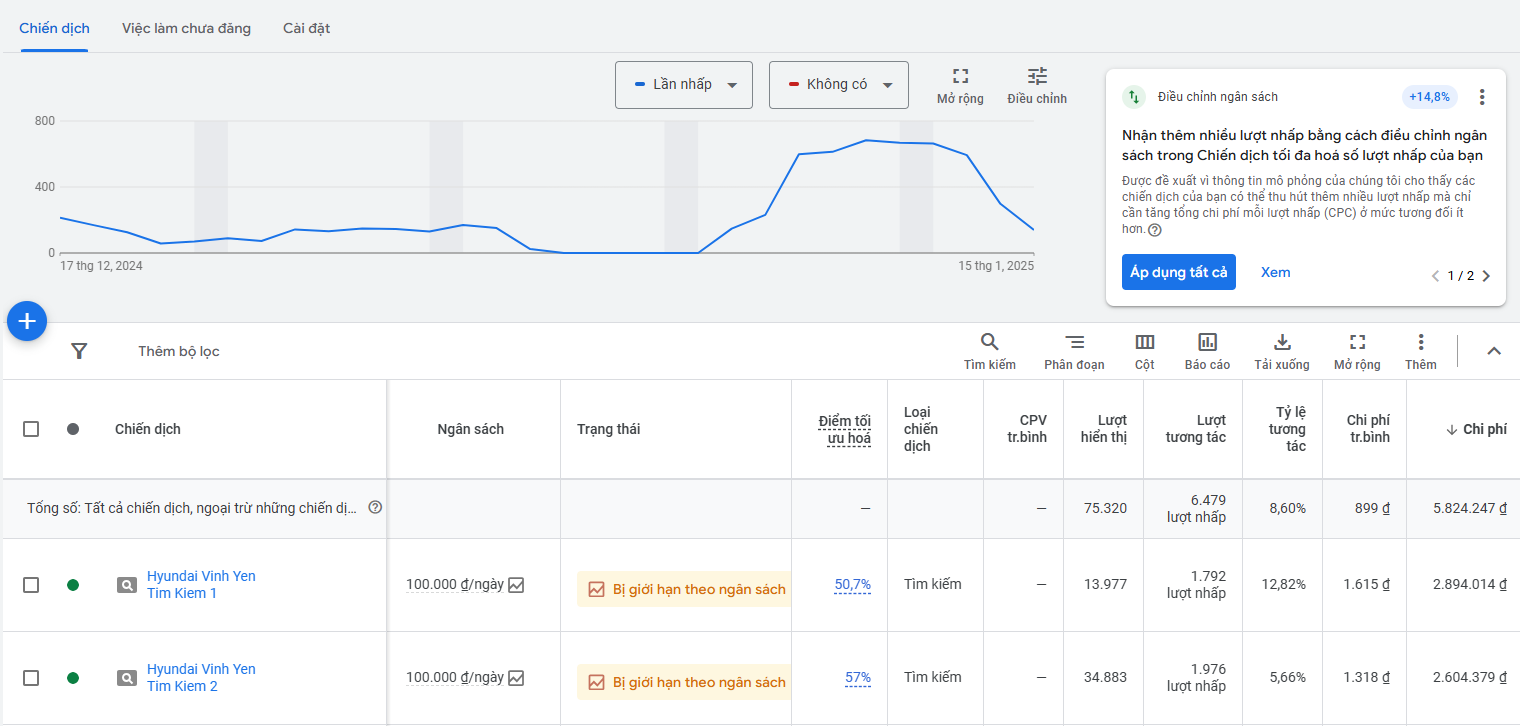The image size is (1520, 726).
Task: Open the recommendation card three-dot menu
Action: 1482,97
